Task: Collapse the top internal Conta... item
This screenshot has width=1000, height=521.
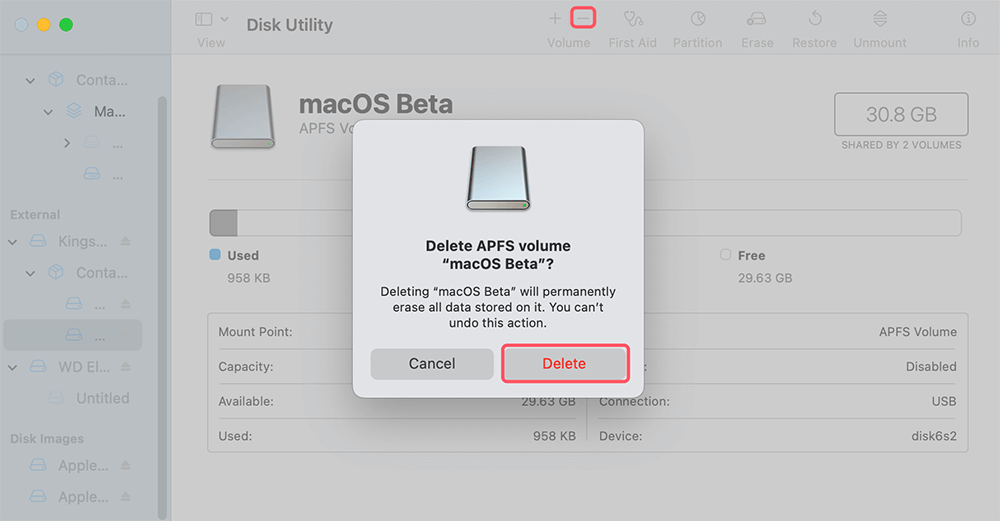Action: pyautogui.click(x=30, y=80)
